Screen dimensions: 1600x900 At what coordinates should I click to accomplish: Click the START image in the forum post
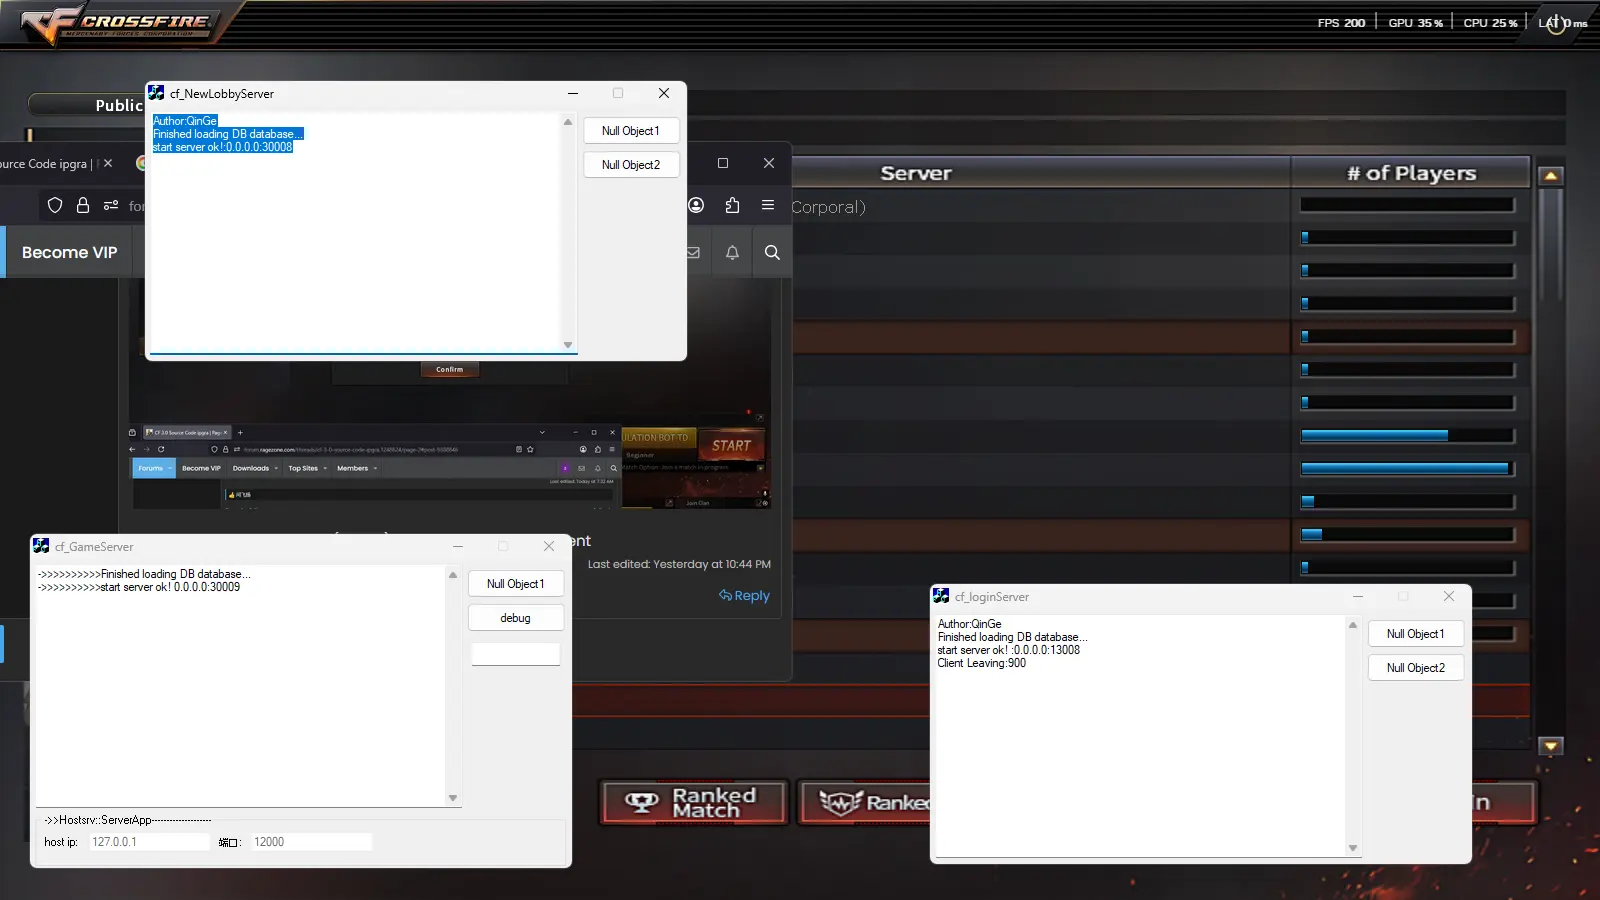(731, 446)
